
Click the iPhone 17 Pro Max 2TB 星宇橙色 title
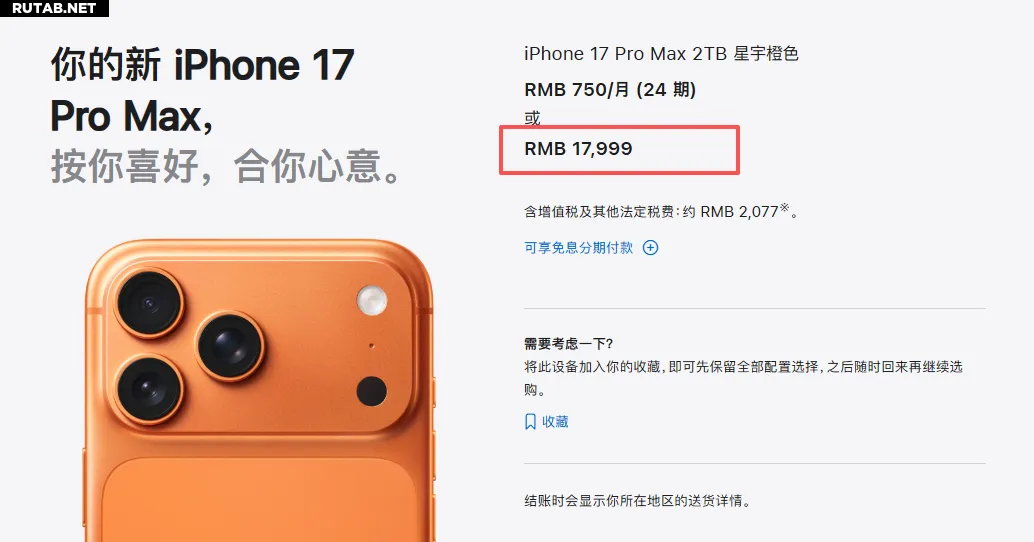pos(661,54)
